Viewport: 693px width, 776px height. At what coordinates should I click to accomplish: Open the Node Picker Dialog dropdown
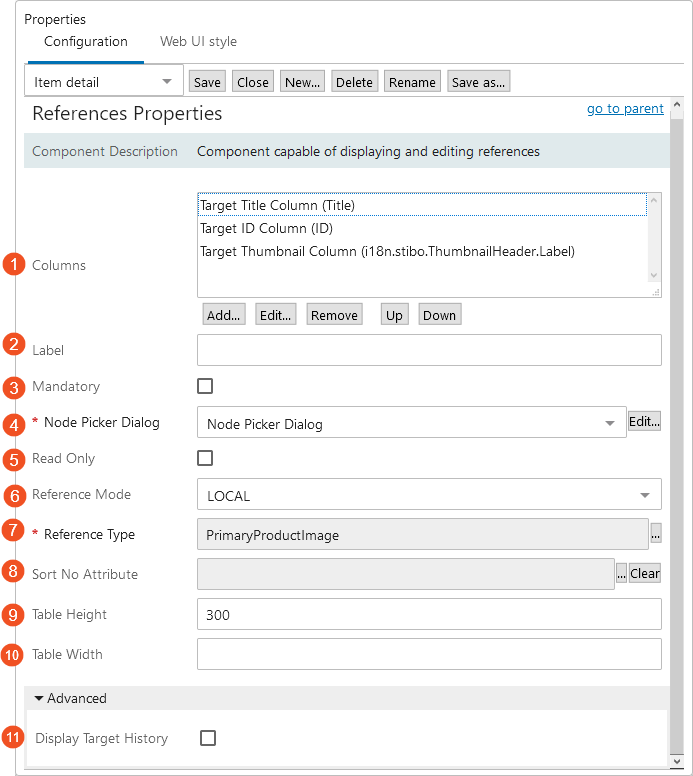[410, 424]
